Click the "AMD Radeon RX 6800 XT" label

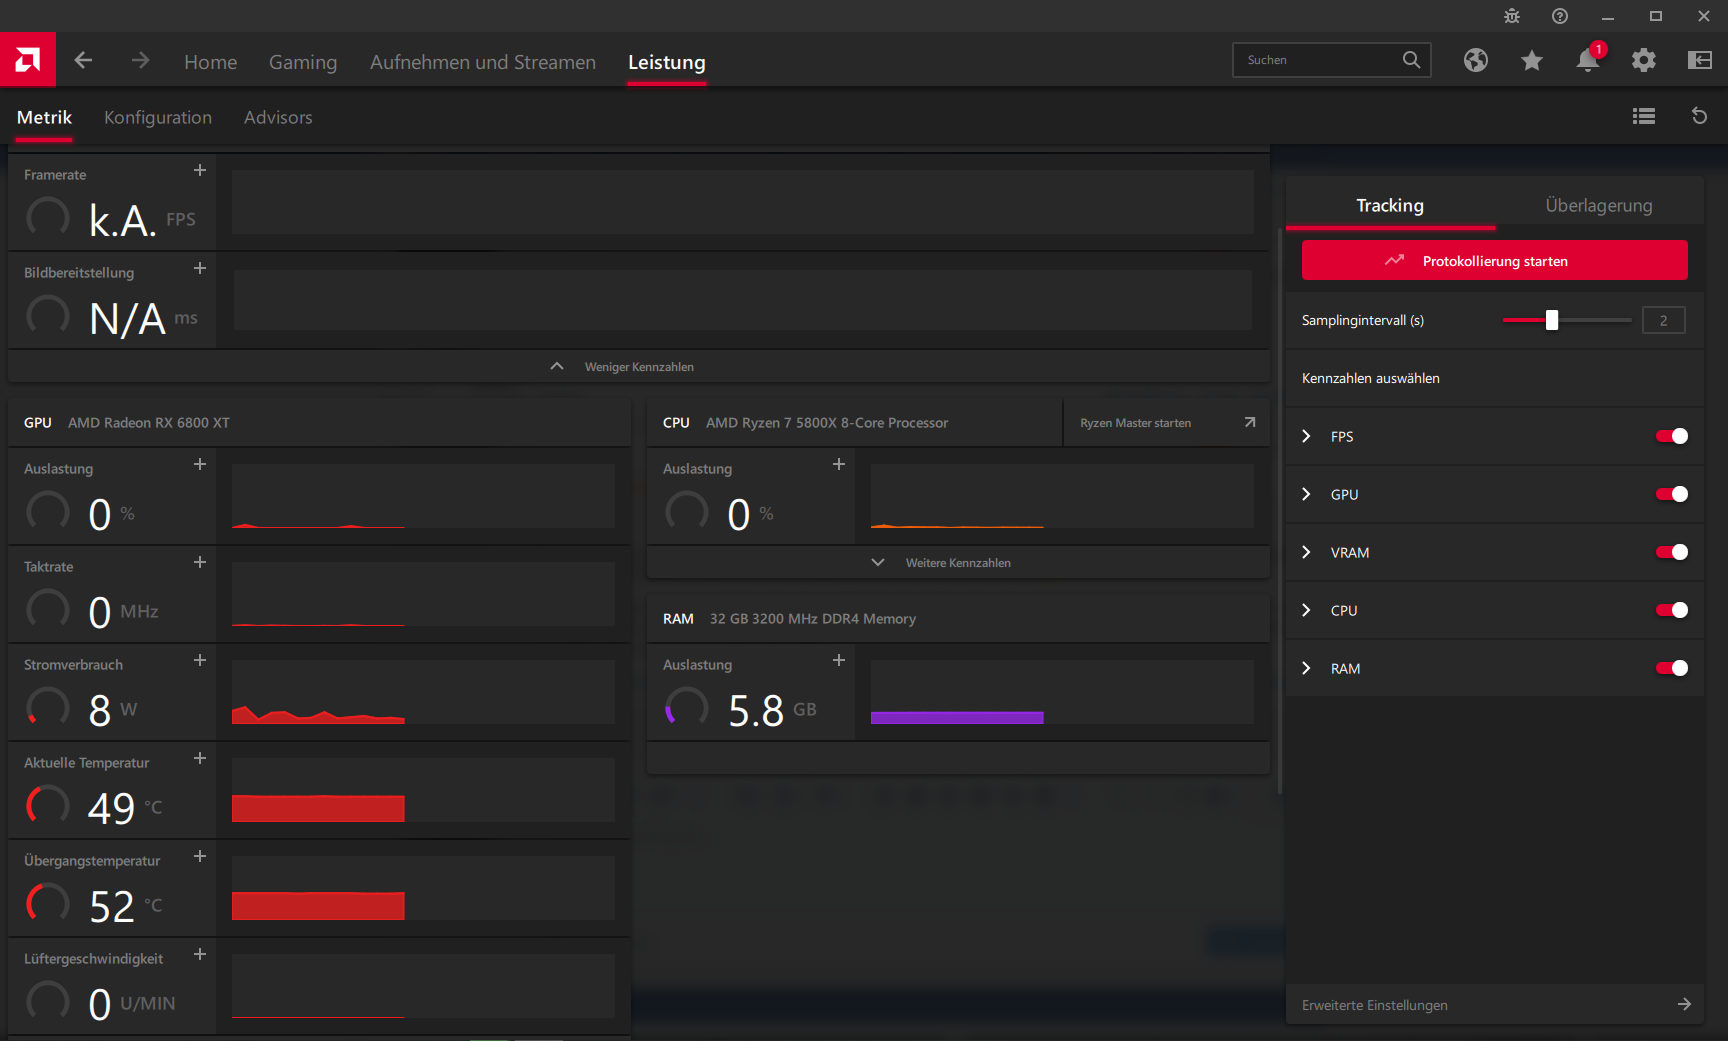pos(149,423)
